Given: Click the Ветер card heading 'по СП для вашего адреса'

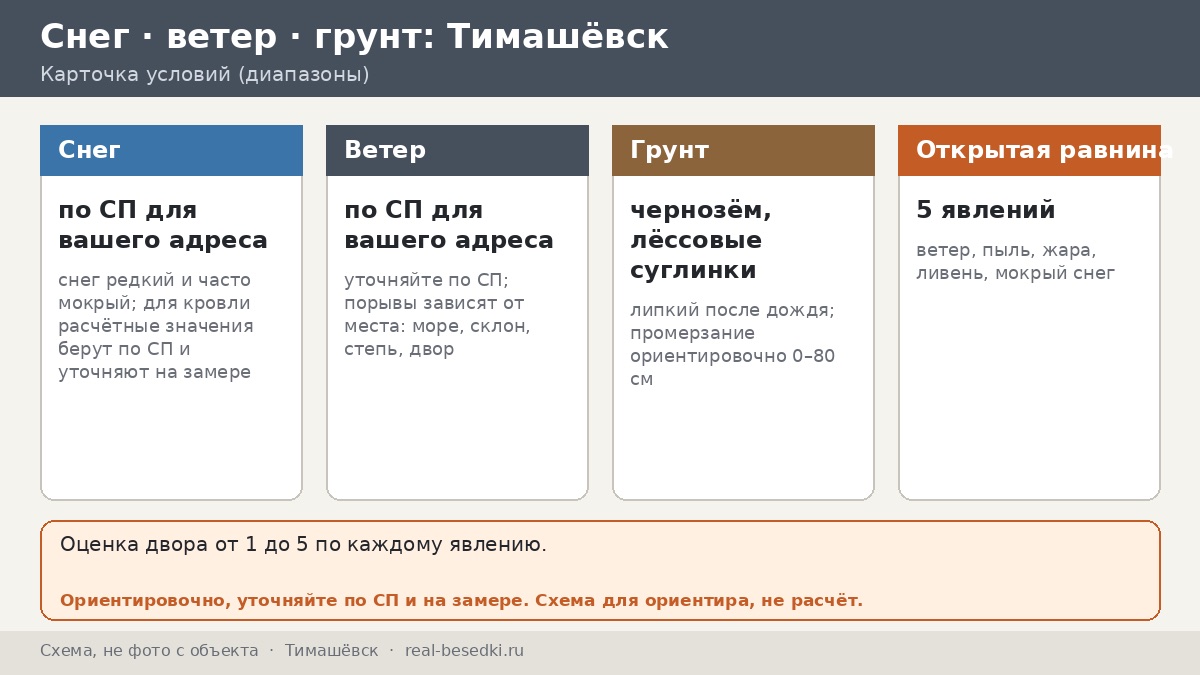Looking at the screenshot, I should point(449,225).
